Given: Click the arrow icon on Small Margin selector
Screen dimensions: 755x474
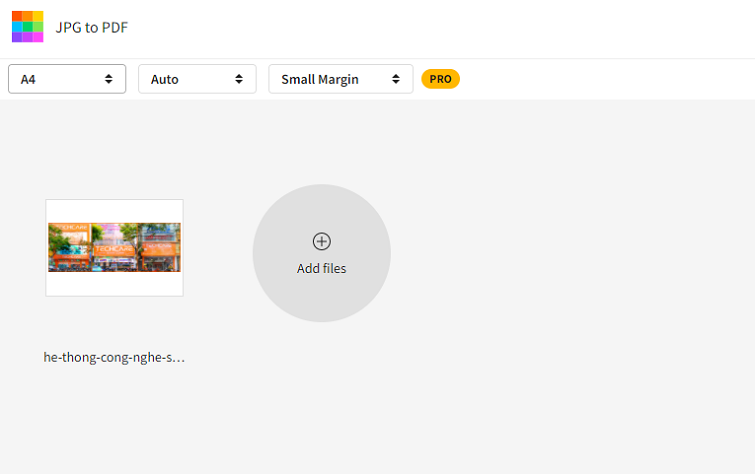Looking at the screenshot, I should click(x=396, y=79).
